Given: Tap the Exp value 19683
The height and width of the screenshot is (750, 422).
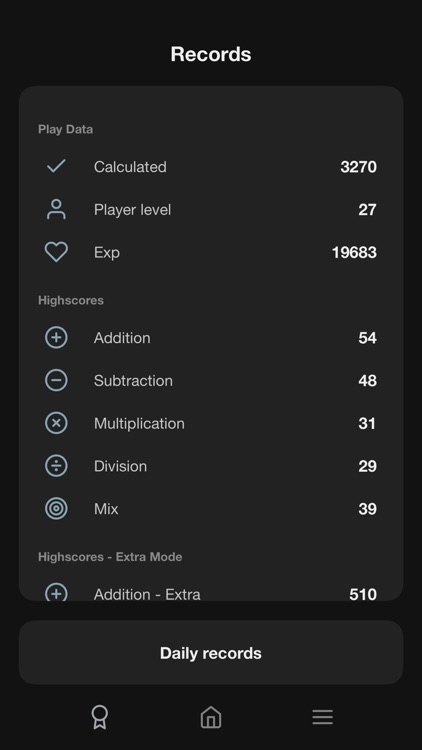Looking at the screenshot, I should point(354,252).
